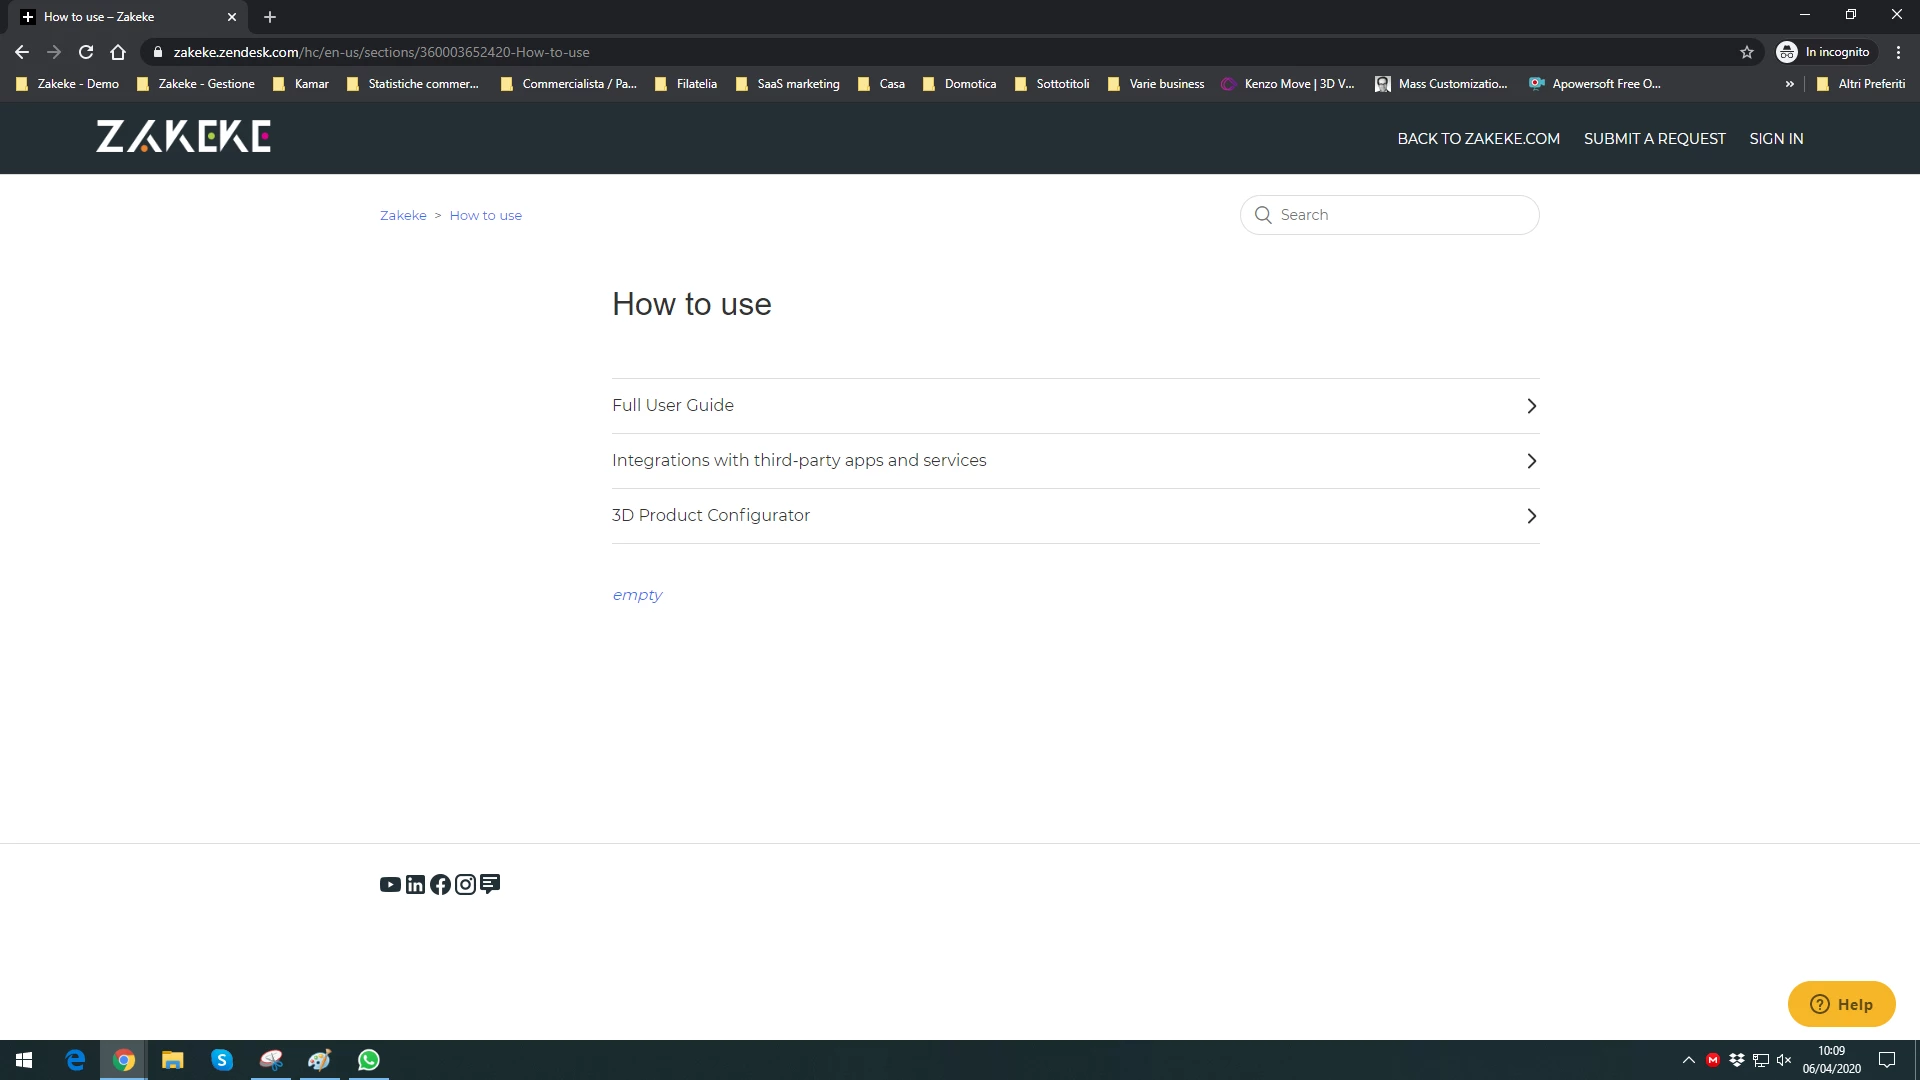Click the bookmark star in address bar

1747,52
